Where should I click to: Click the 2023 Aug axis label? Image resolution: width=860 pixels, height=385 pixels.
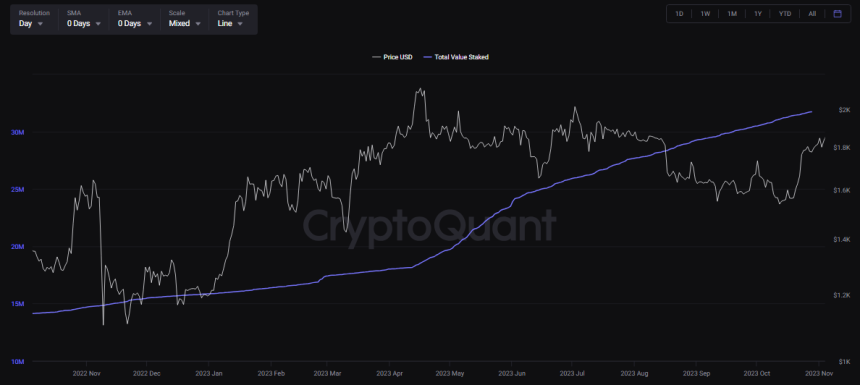(x=635, y=373)
